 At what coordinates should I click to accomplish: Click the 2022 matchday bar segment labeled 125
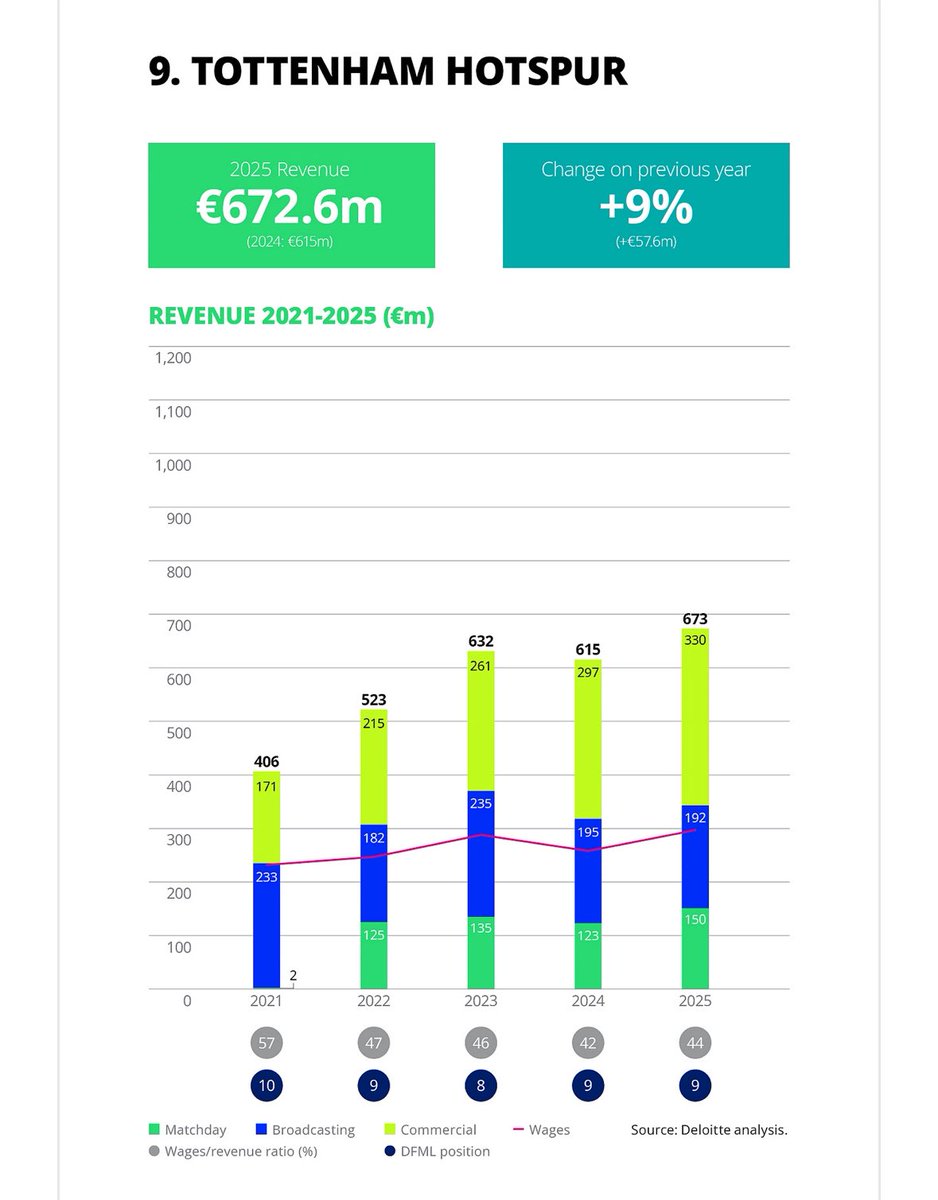[374, 955]
